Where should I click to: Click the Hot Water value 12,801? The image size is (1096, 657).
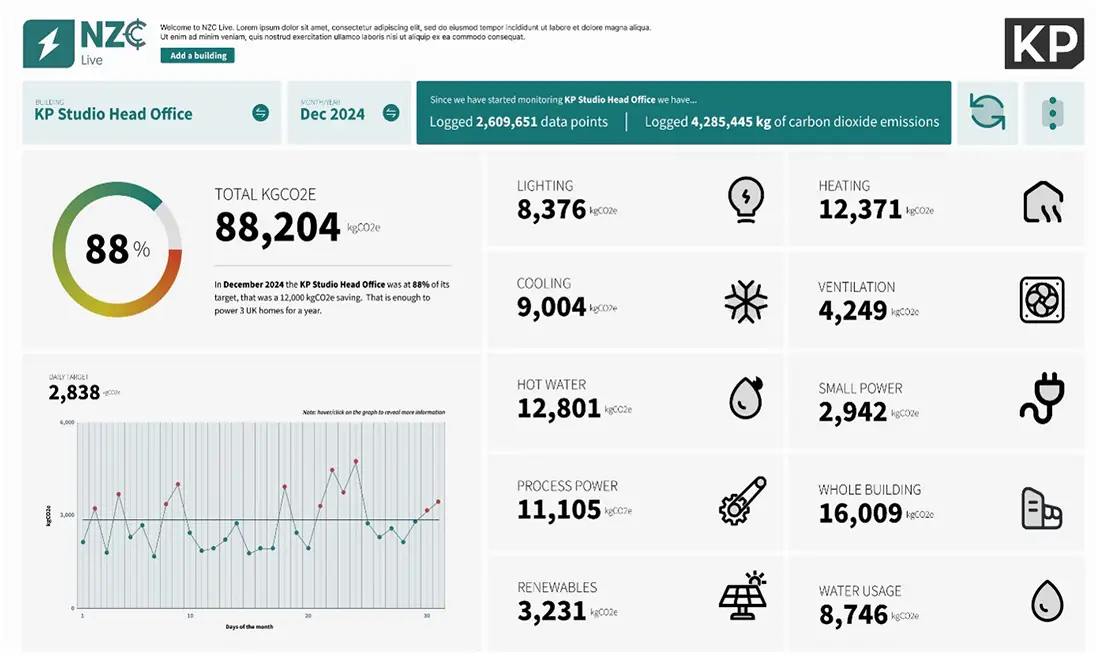tap(558, 408)
